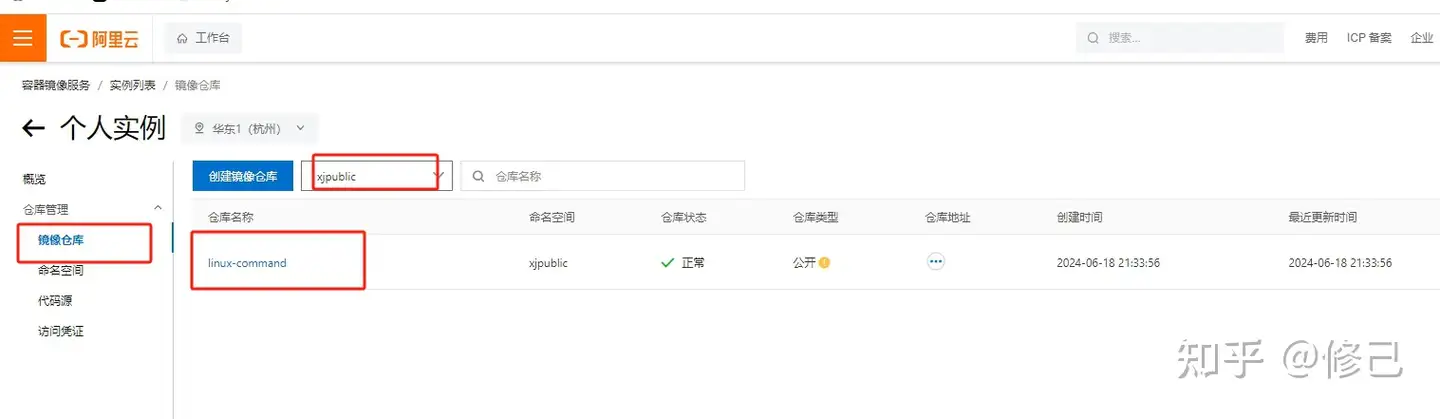Click the 实例列表 breadcrumb link
This screenshot has width=1440, height=419.
[x=133, y=86]
